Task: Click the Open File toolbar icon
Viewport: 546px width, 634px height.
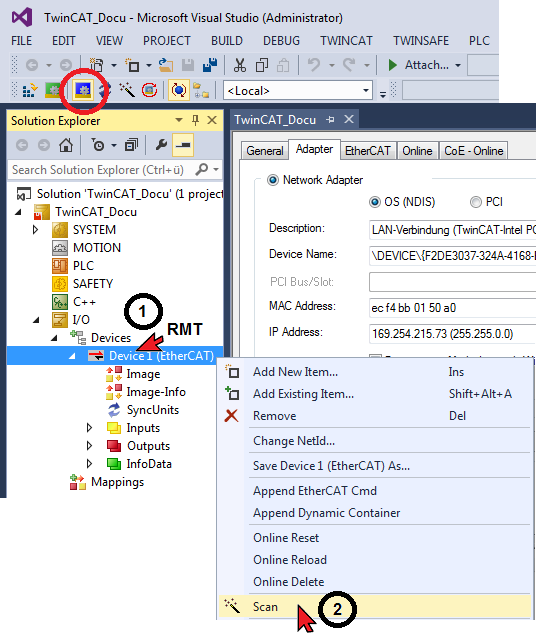Action: pos(166,65)
